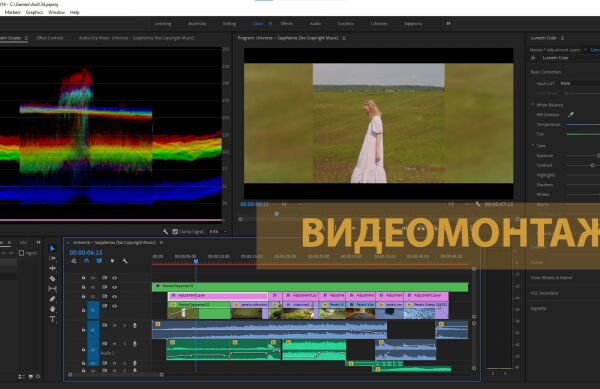Open Master Adjustment Layer dropdown
600x389 pixels.
(x=585, y=50)
